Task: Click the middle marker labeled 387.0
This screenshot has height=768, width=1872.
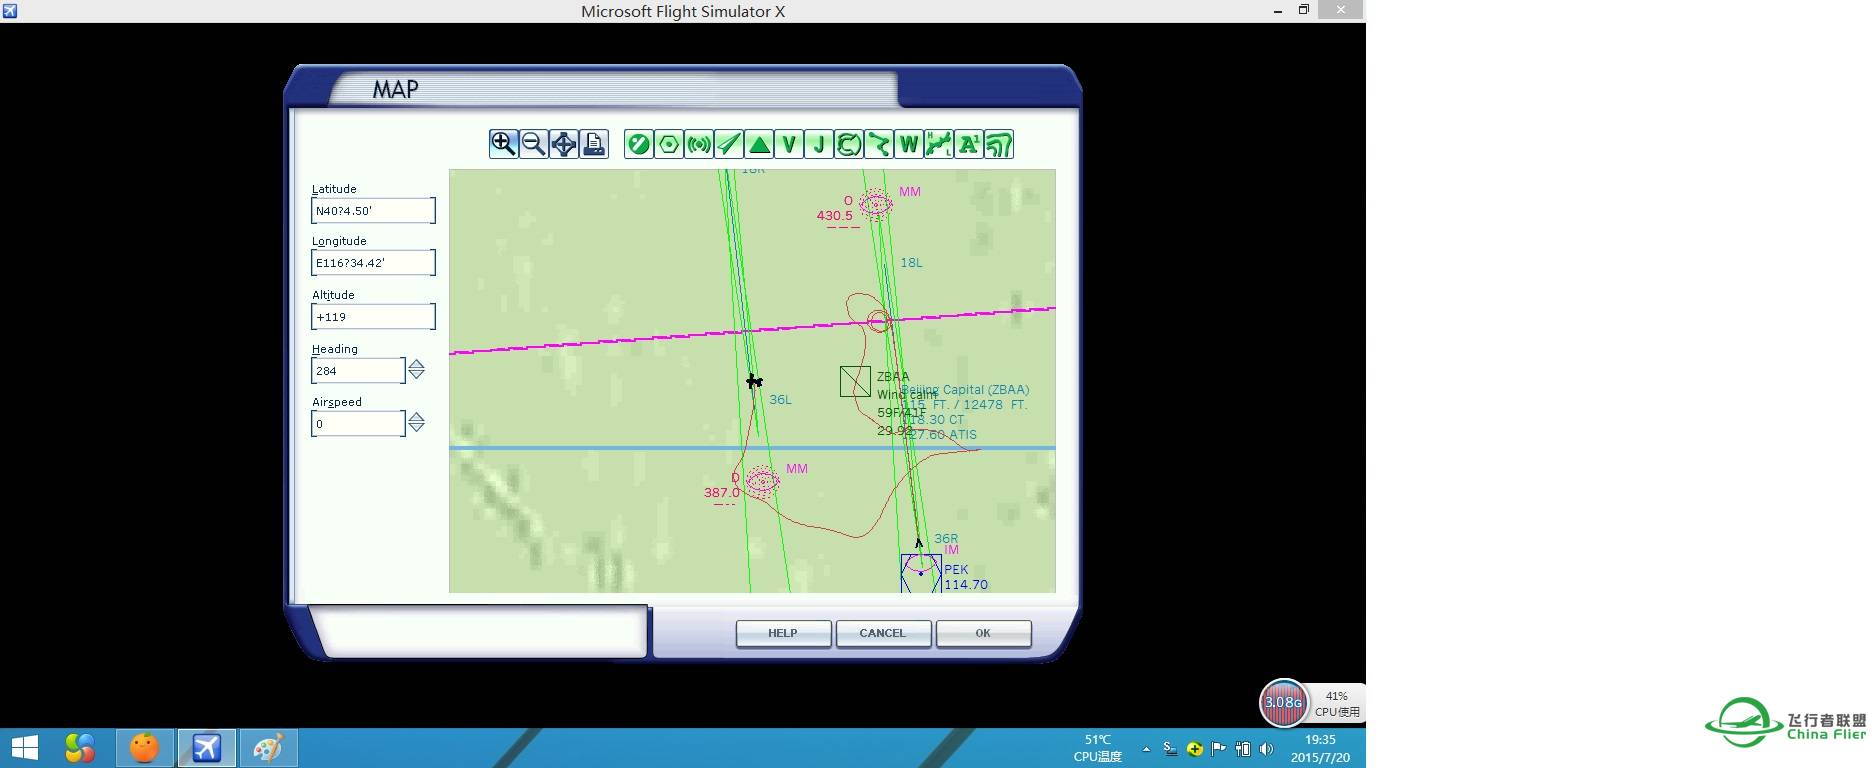Action: [x=762, y=481]
